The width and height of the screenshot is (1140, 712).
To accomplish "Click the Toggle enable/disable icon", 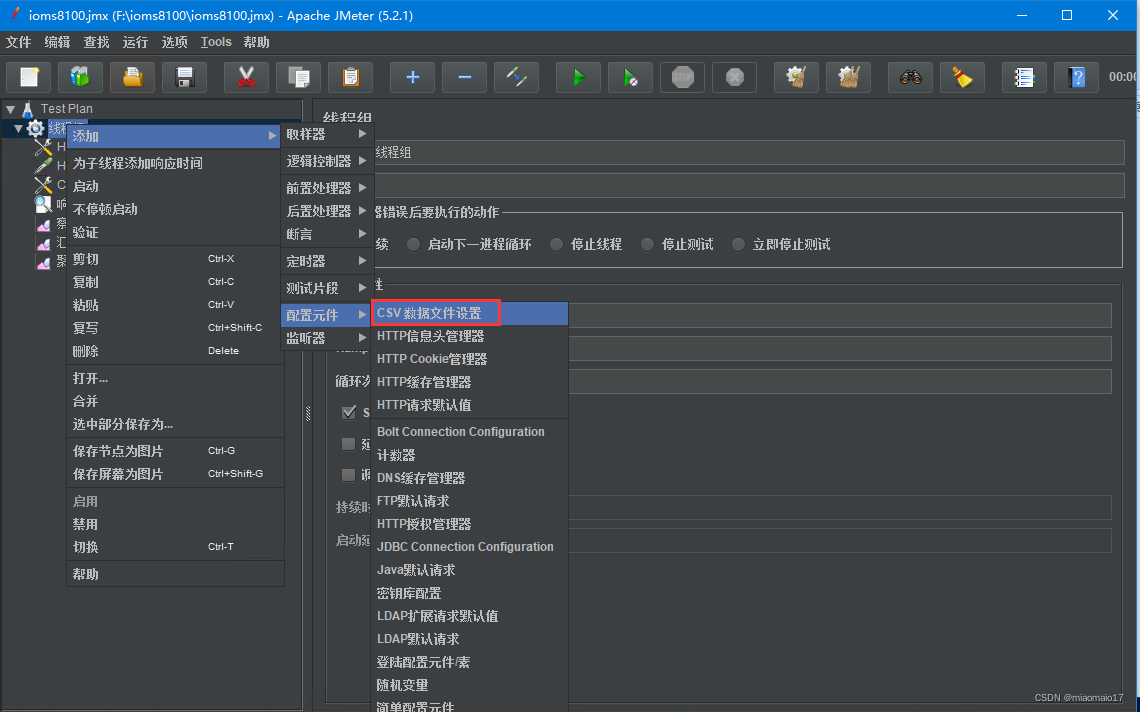I will tap(516, 77).
